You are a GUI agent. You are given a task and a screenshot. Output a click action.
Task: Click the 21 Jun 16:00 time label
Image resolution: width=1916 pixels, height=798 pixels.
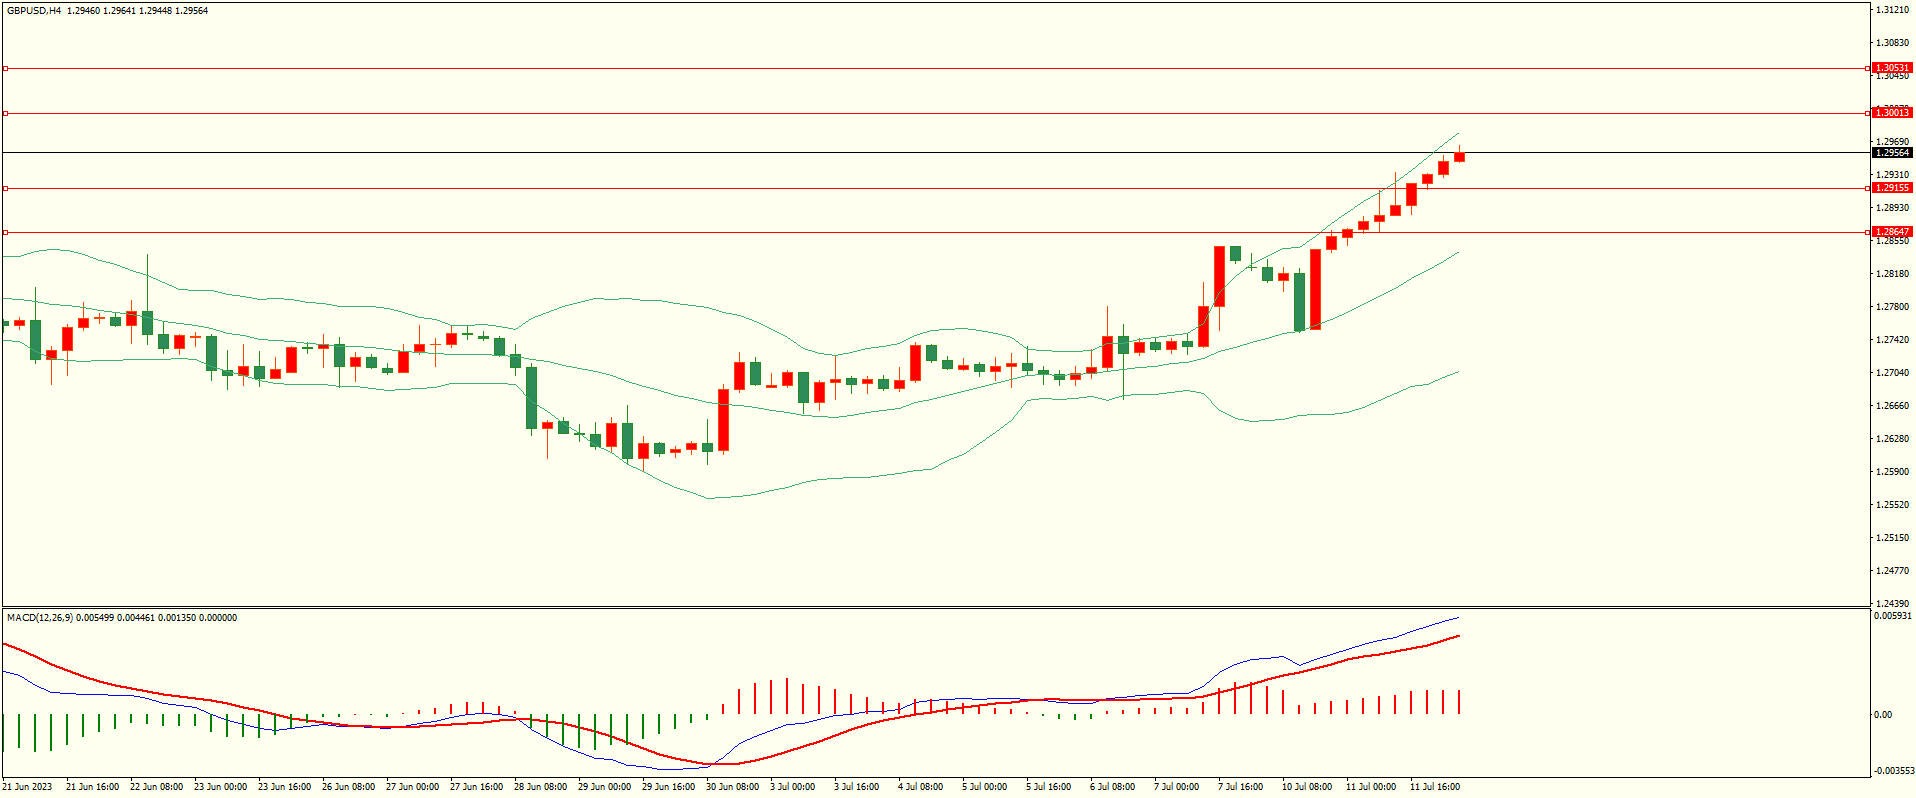[x=92, y=787]
